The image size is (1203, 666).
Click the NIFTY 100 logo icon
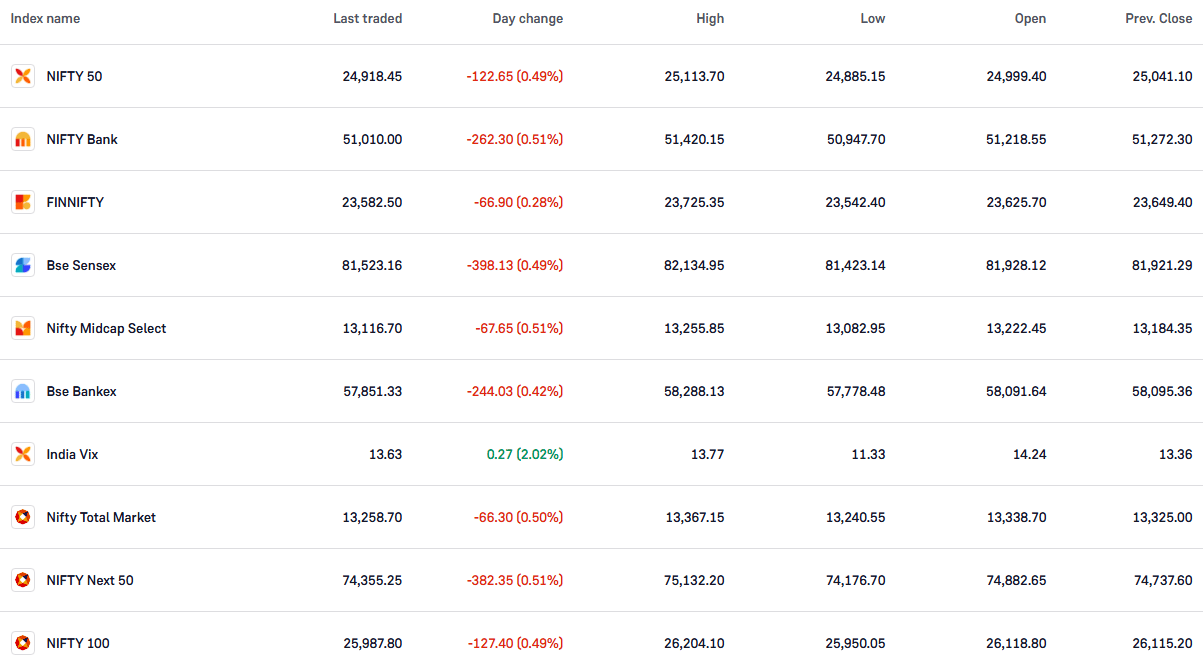coord(23,643)
